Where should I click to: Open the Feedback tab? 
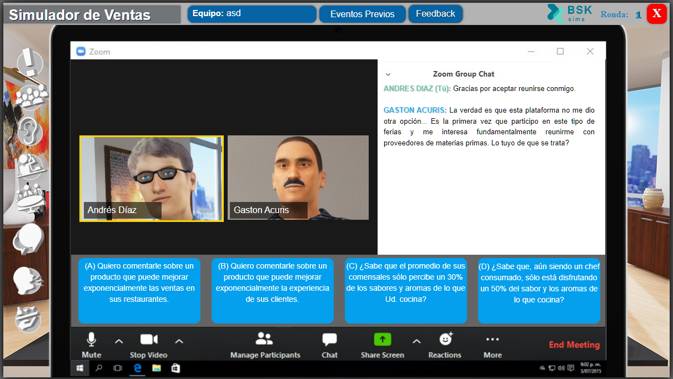[435, 14]
